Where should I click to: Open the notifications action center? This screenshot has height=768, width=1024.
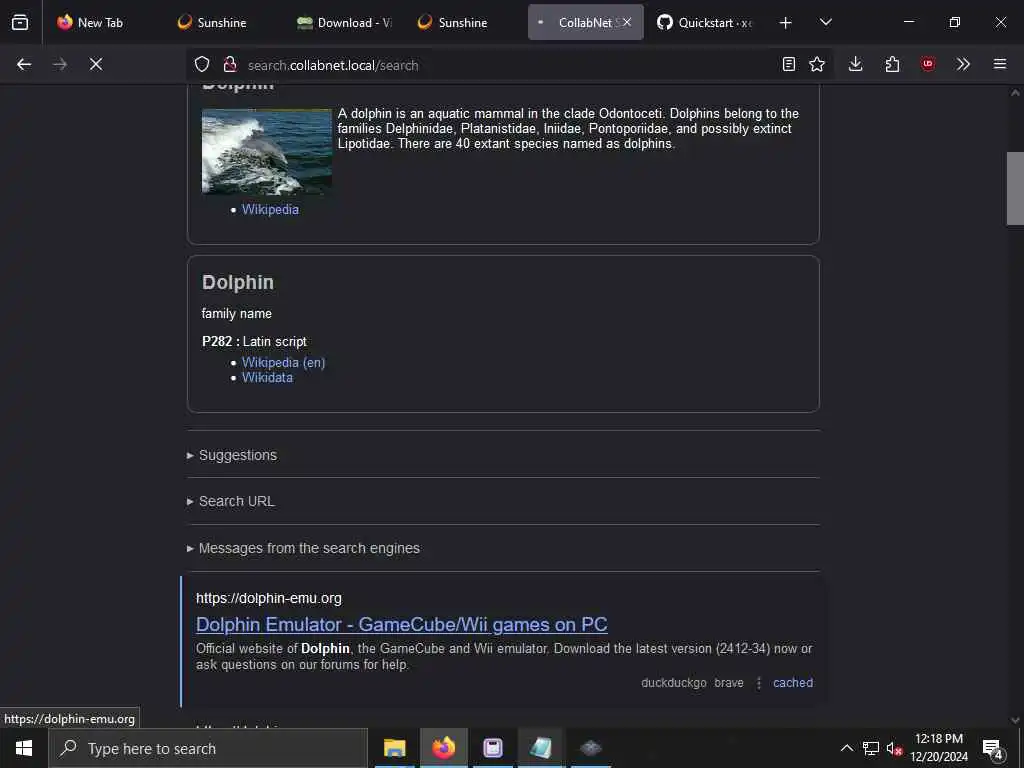pos(993,748)
